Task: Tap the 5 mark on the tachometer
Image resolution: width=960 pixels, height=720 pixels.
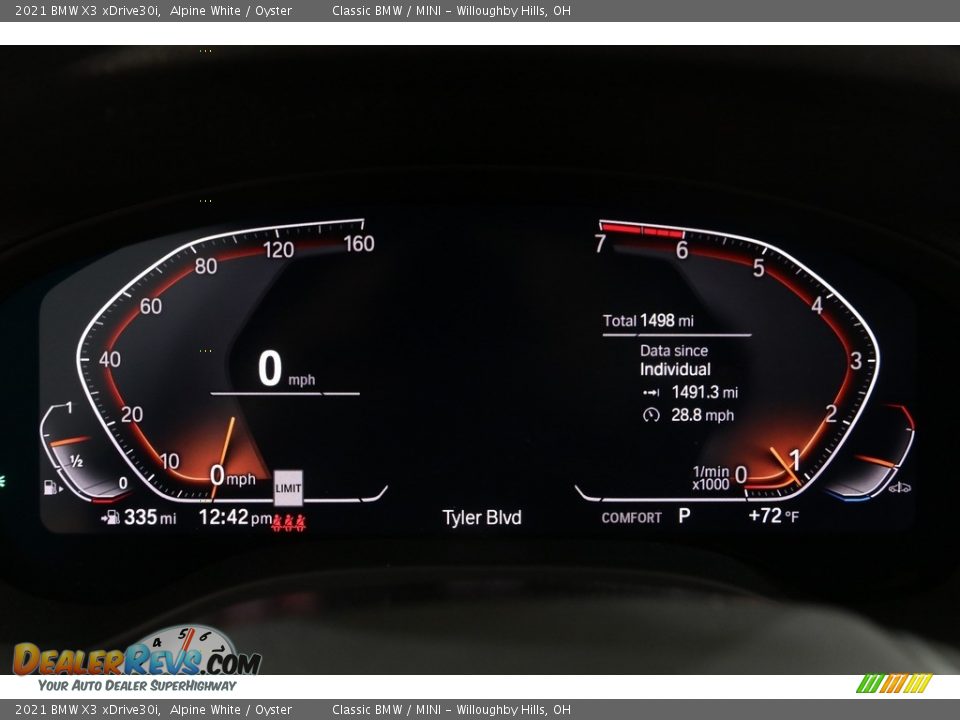Action: (759, 268)
